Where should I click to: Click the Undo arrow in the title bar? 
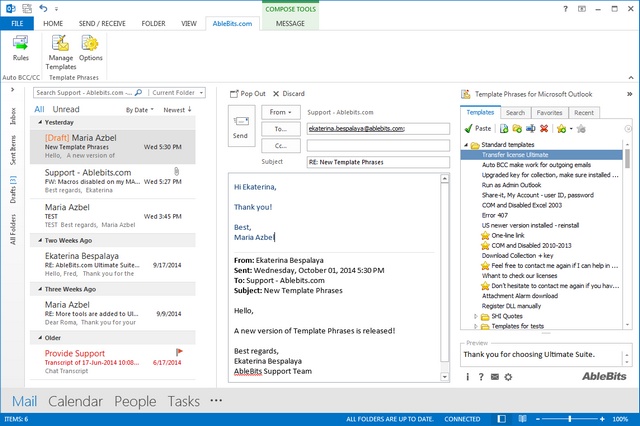(43, 8)
